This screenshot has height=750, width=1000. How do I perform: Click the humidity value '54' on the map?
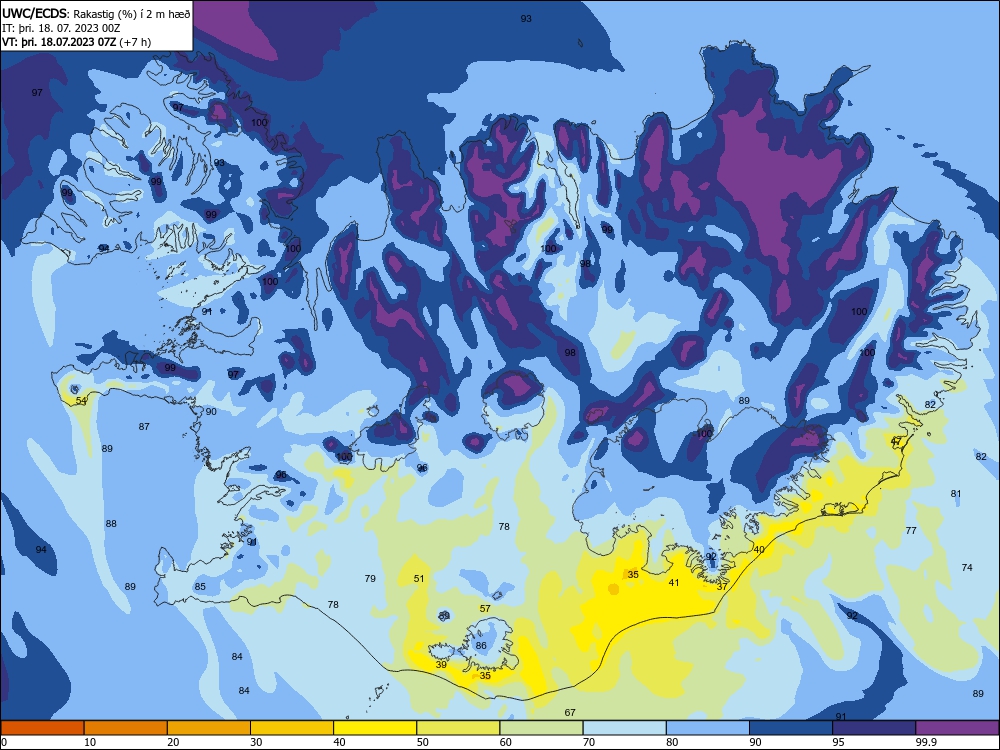(81, 401)
